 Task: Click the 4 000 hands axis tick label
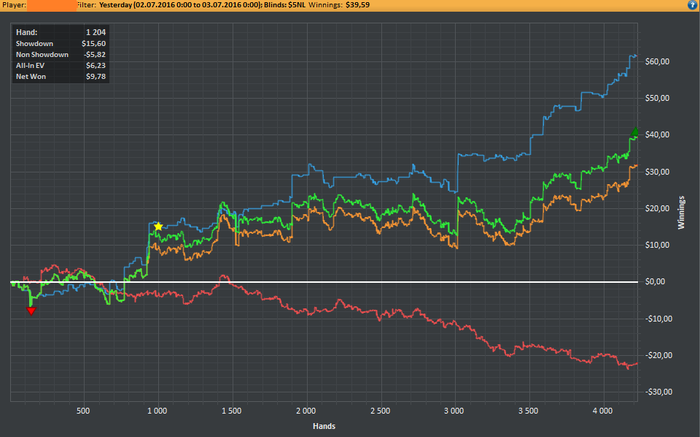click(x=603, y=411)
